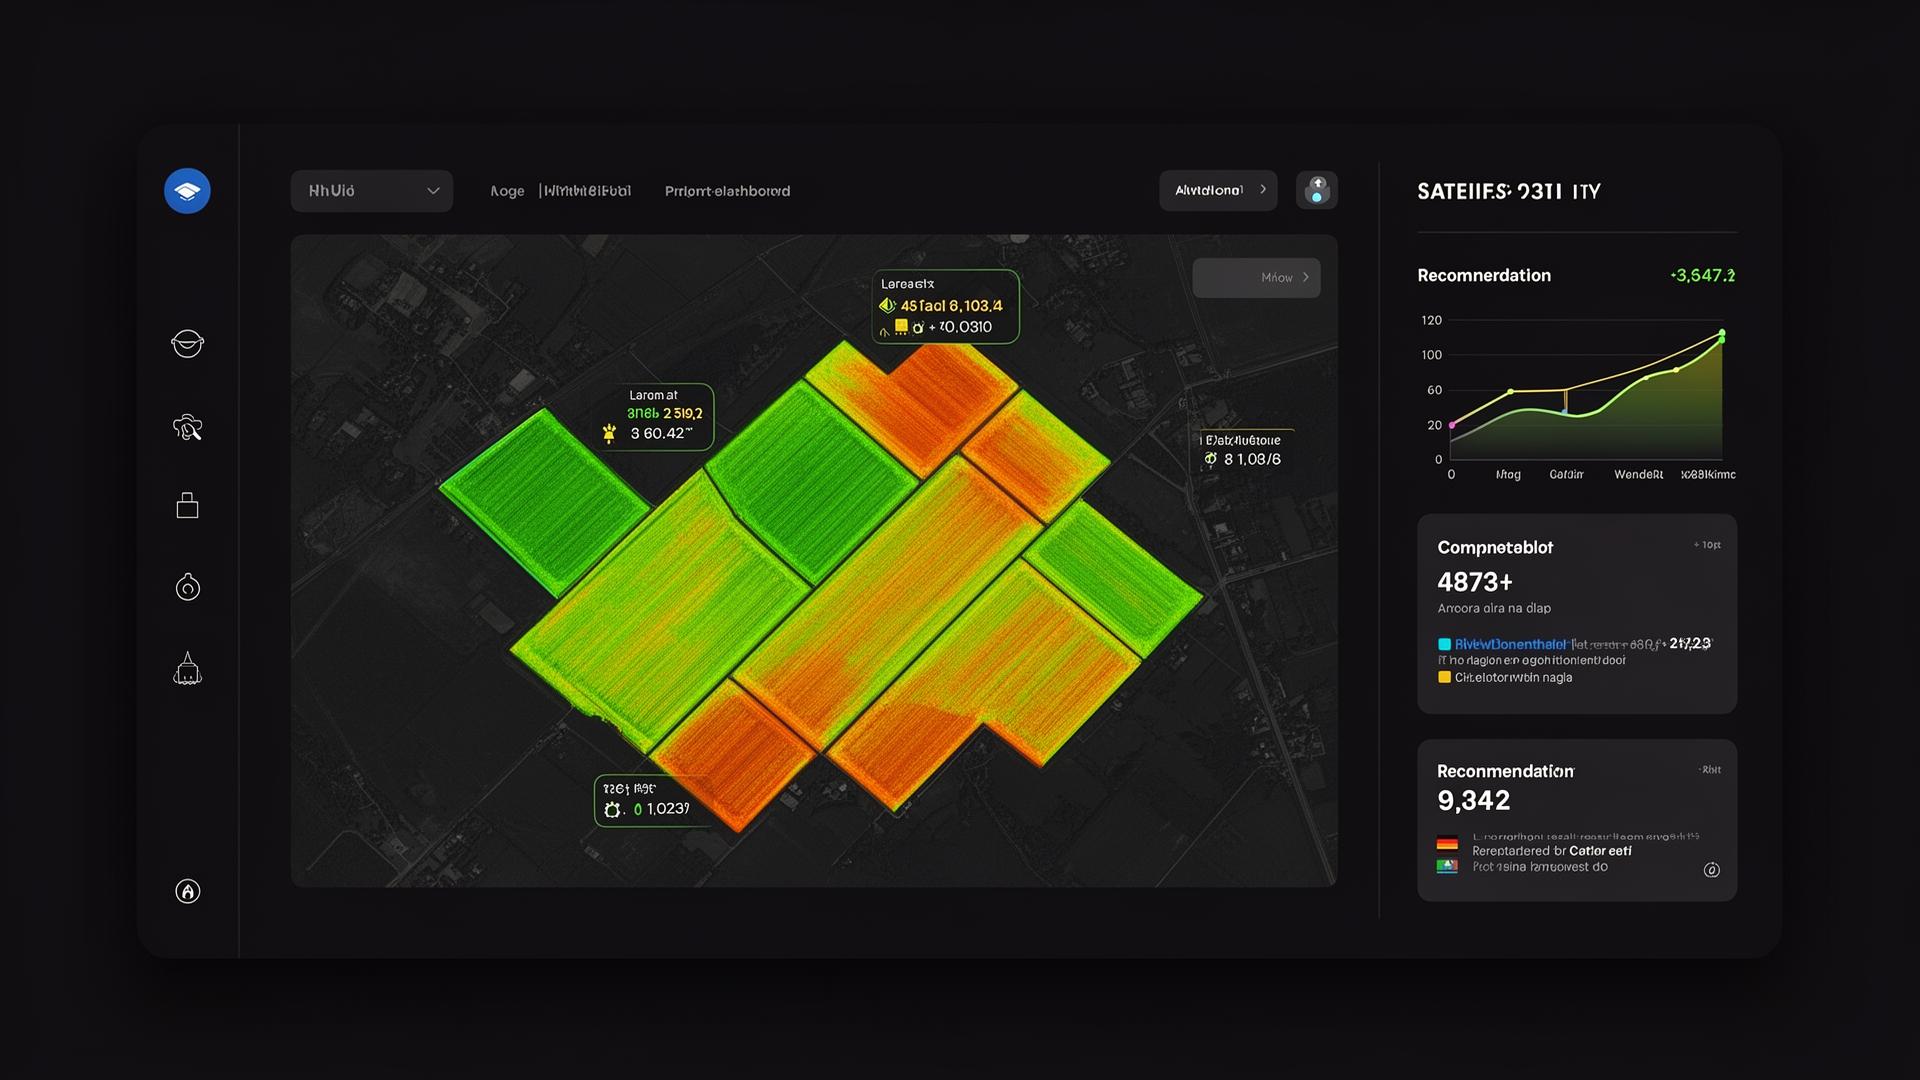
Task: Expand the Miow button on the map
Action: [1256, 278]
